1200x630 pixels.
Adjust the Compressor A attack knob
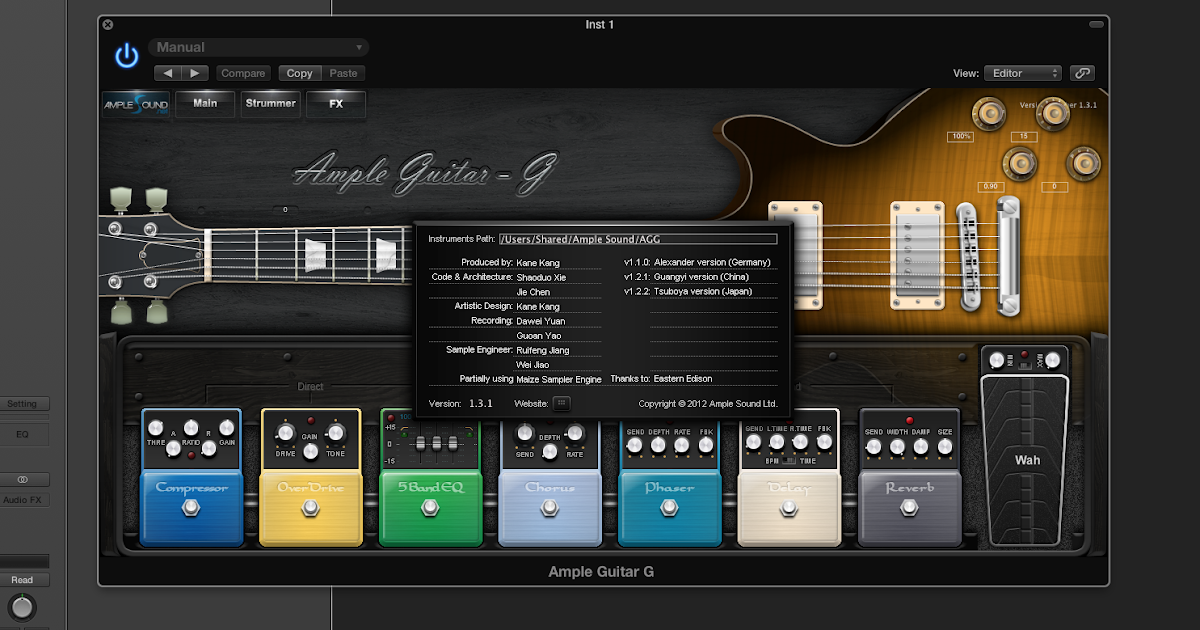click(172, 449)
